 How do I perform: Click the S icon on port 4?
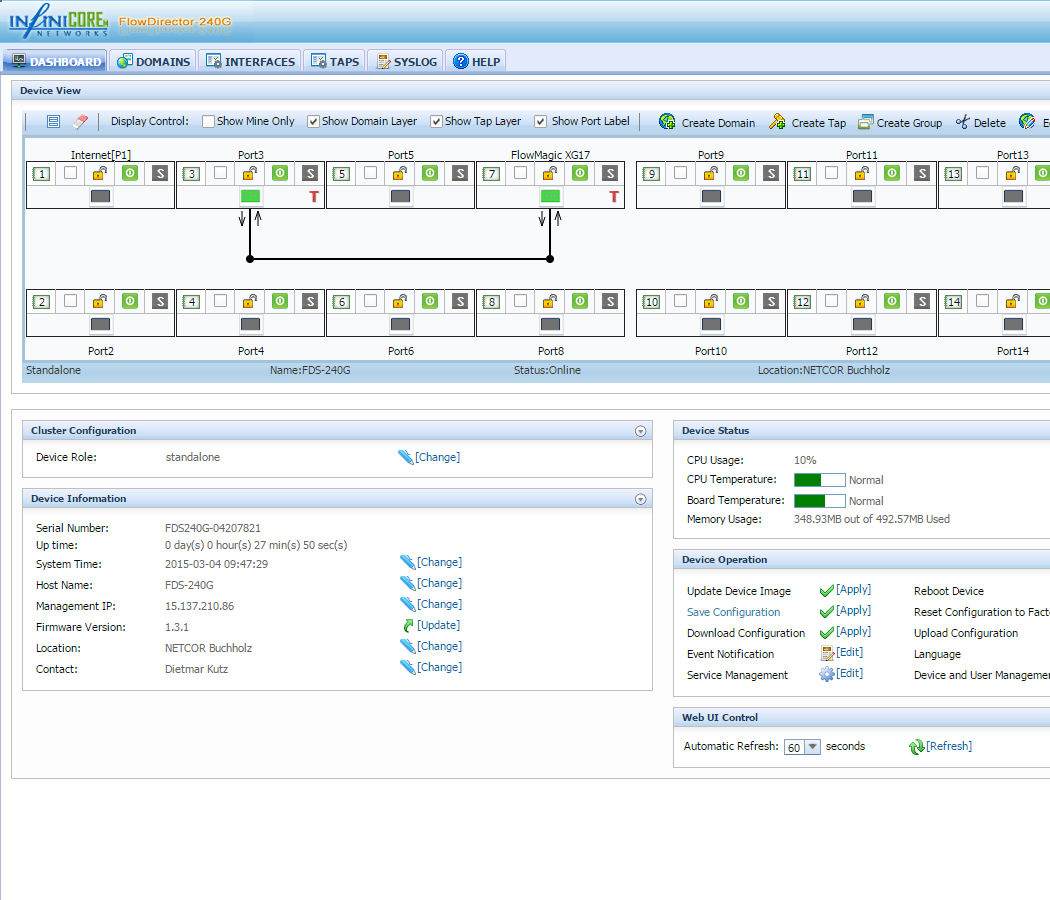[x=310, y=301]
